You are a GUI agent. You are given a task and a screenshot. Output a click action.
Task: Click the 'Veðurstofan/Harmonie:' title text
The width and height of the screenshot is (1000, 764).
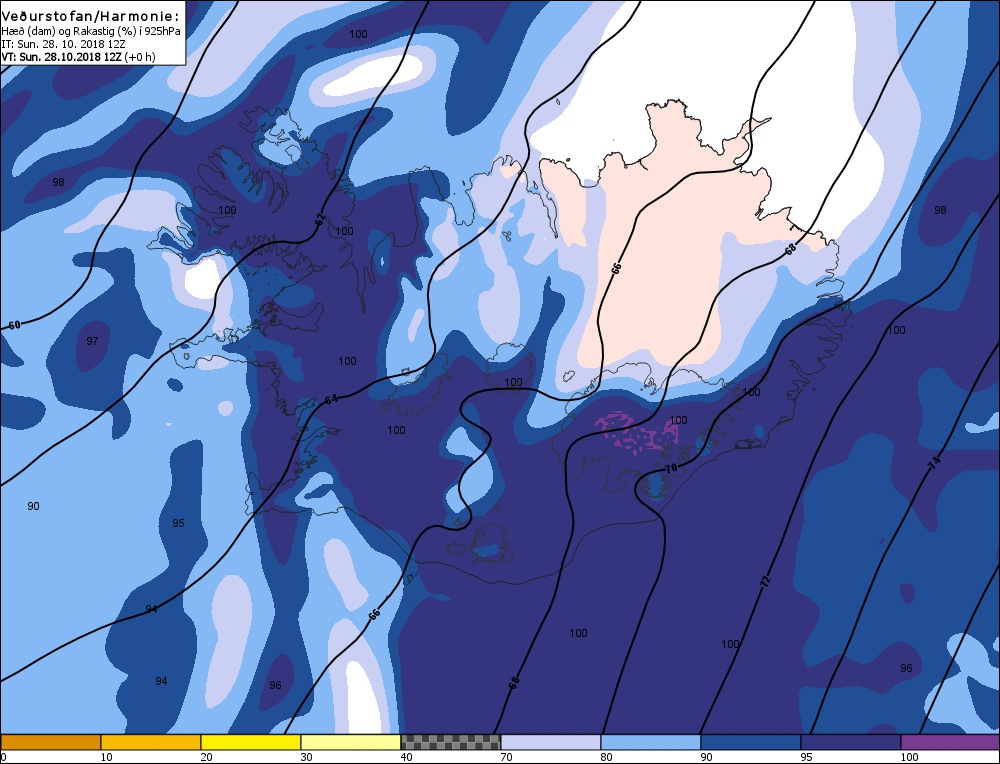pos(90,17)
